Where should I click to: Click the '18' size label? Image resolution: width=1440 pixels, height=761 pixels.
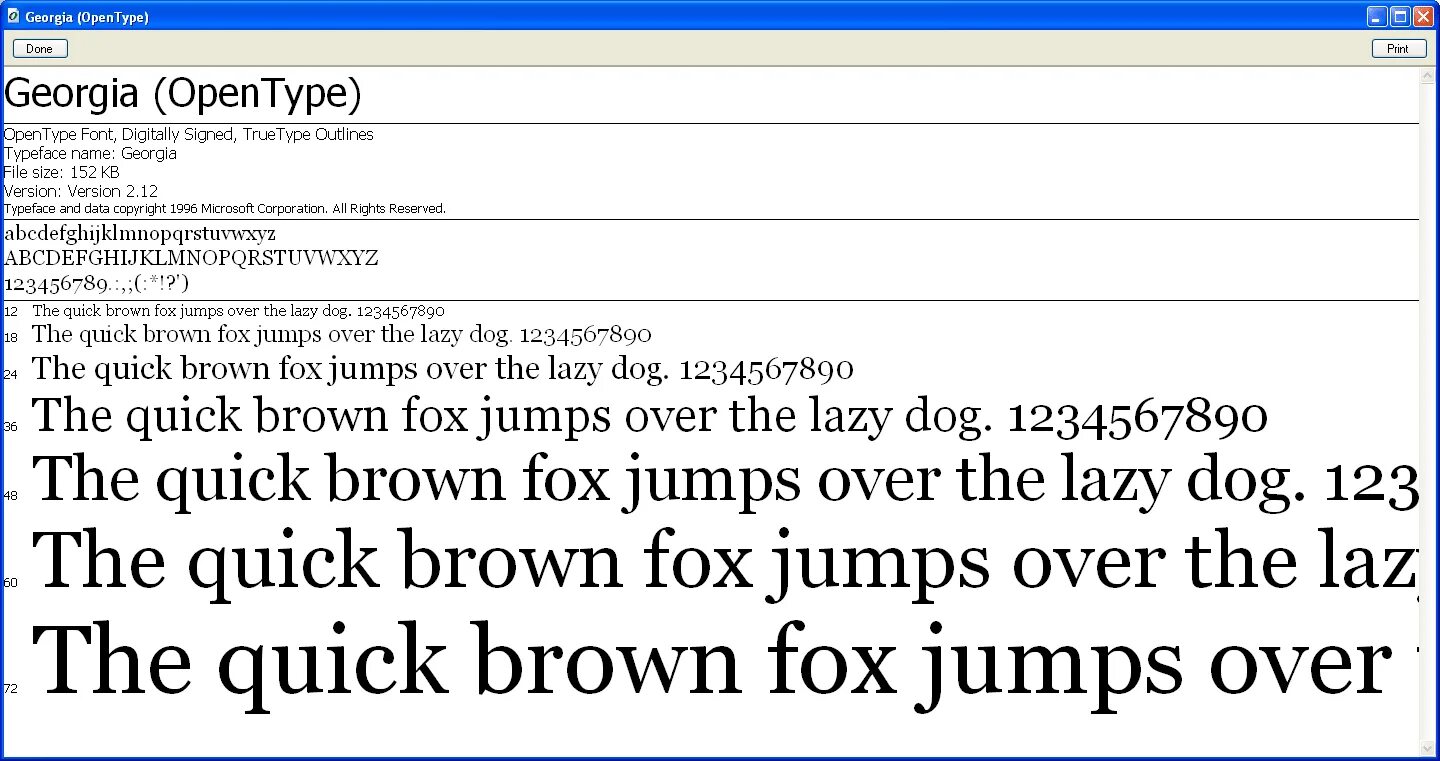pyautogui.click(x=11, y=338)
